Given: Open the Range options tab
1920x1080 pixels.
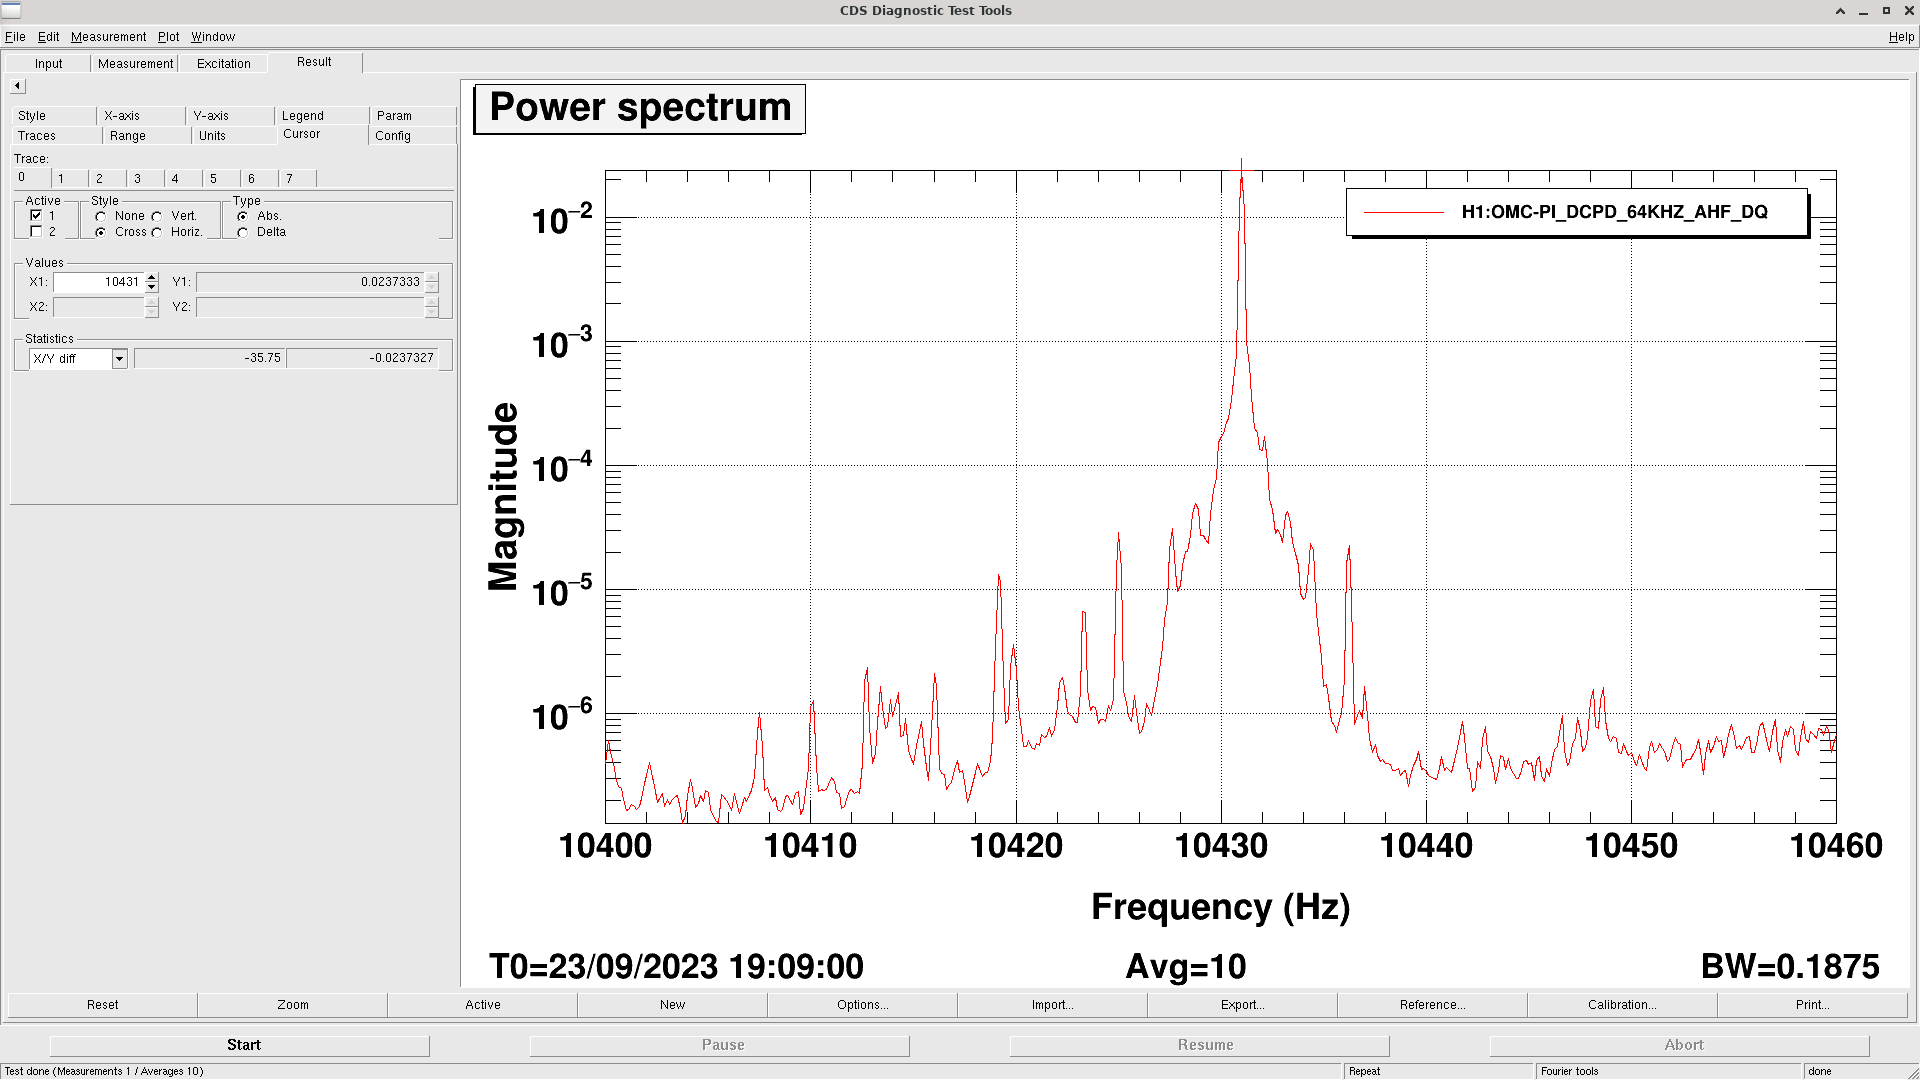Looking at the screenshot, I should click(147, 136).
